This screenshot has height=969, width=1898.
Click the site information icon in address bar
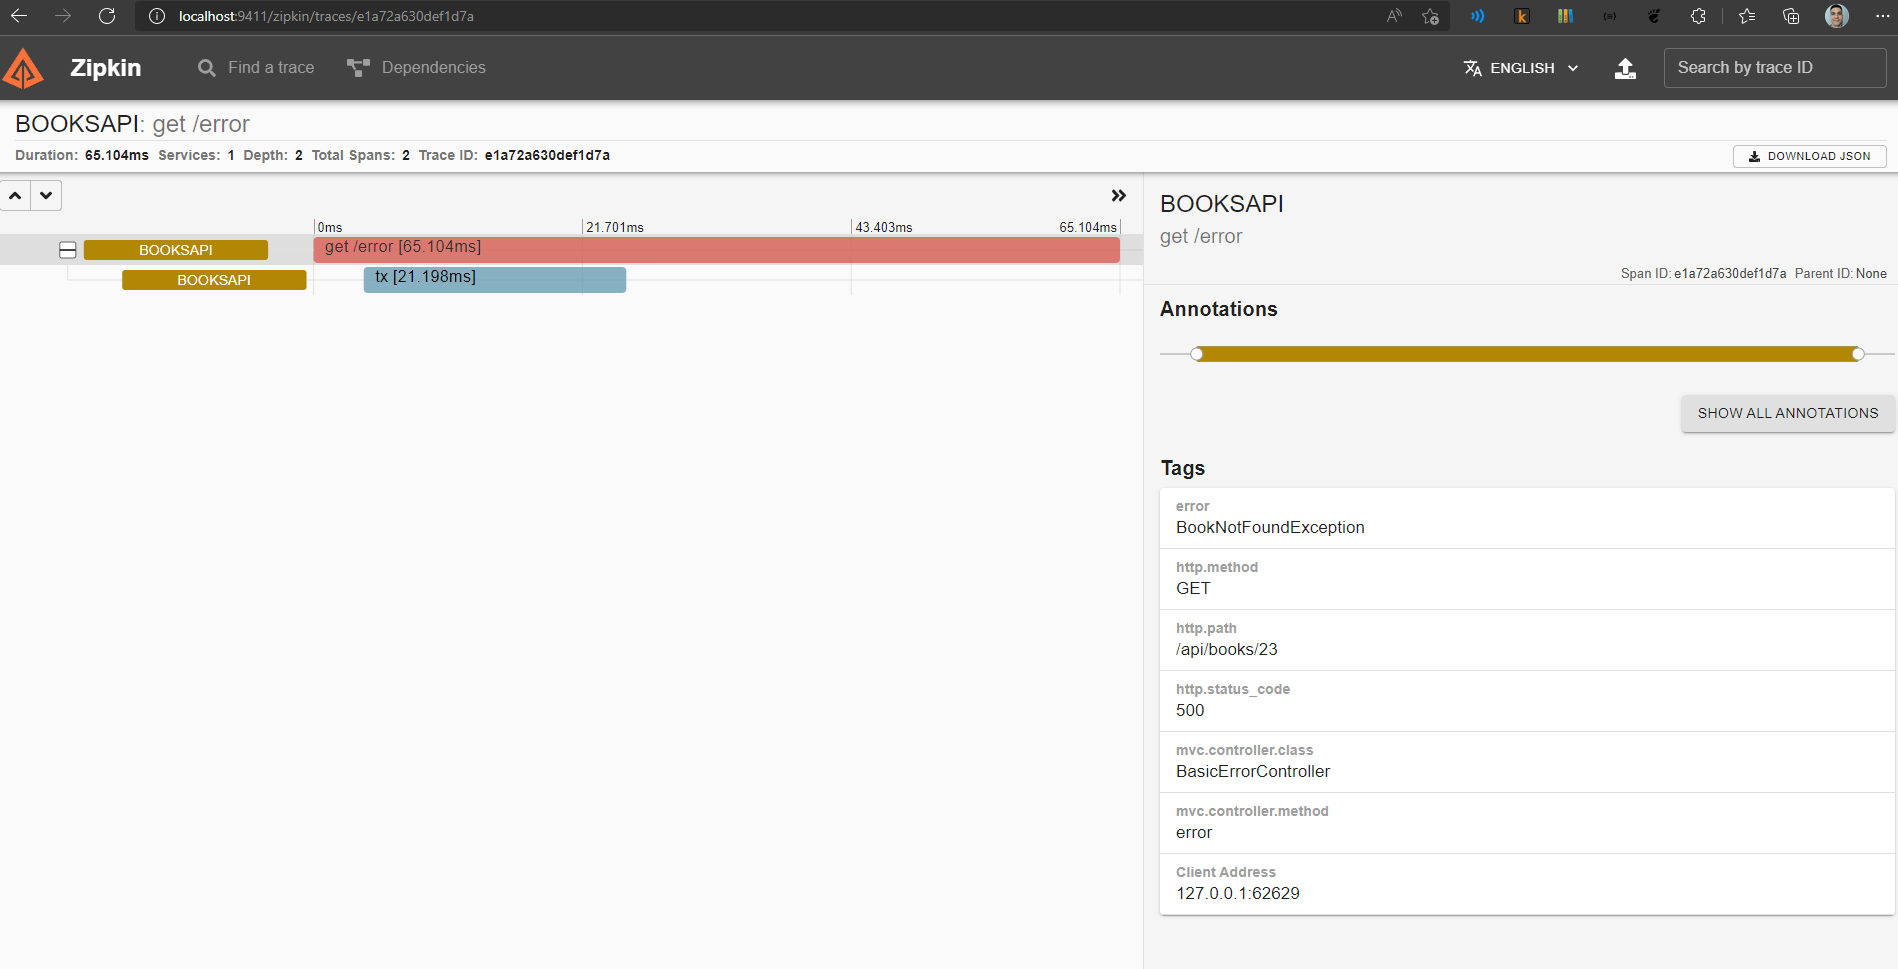(157, 16)
